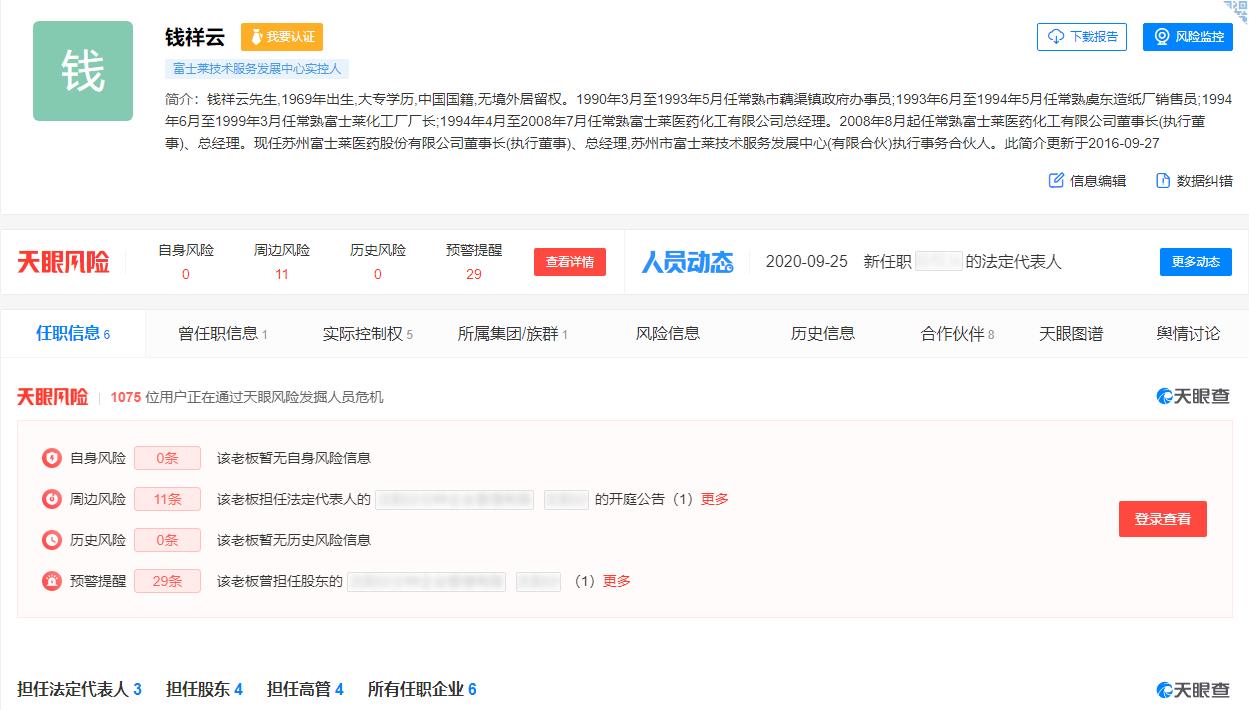This screenshot has height=710, width=1249.
Task: Open the 合作伙伴 tab
Action: pyautogui.click(x=957, y=334)
